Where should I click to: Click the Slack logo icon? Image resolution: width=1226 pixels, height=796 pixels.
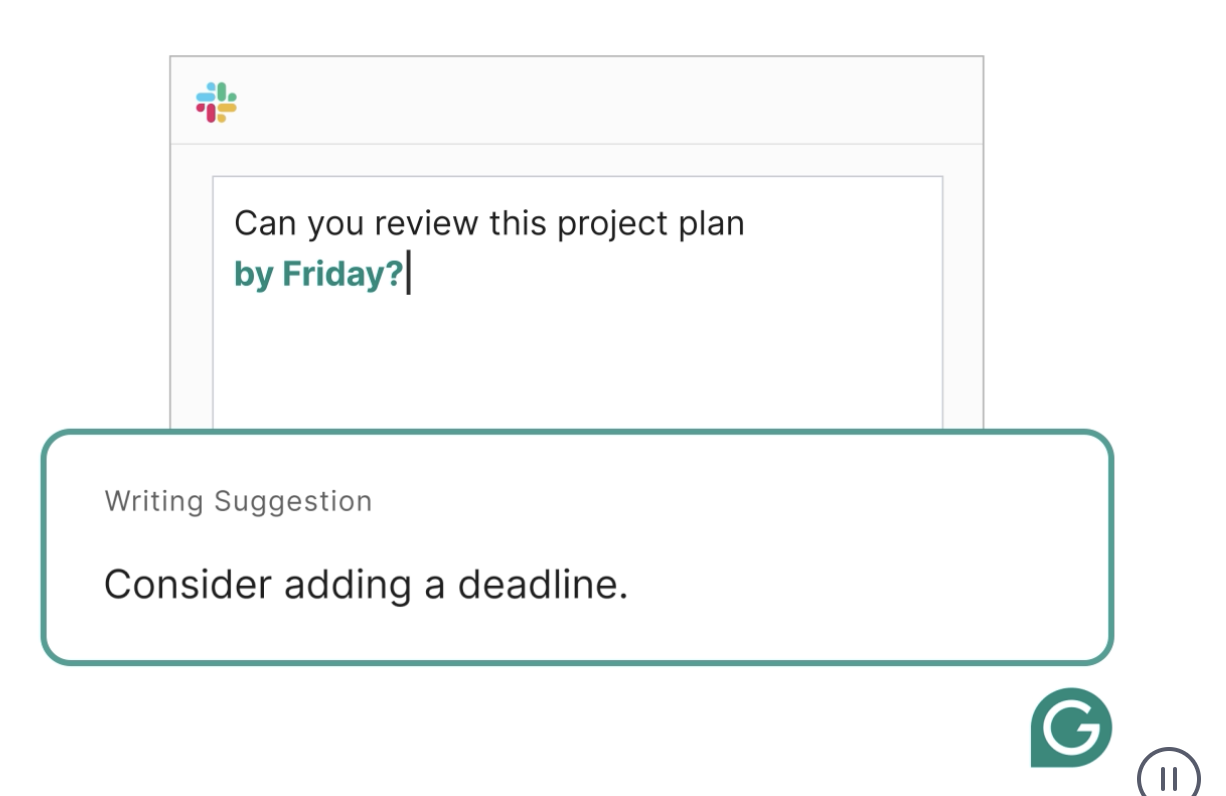click(x=216, y=102)
